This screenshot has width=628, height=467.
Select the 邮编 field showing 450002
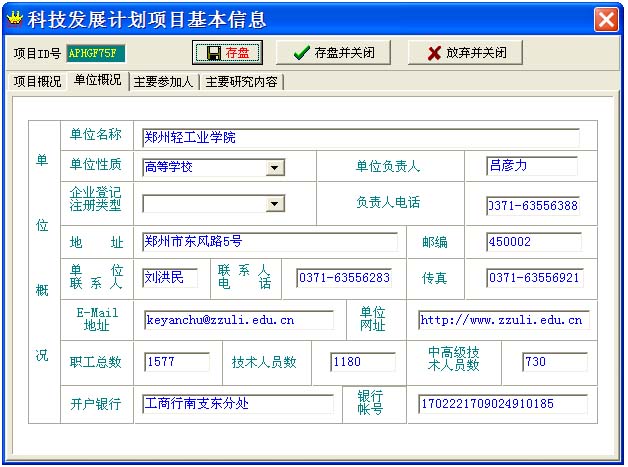(532, 242)
